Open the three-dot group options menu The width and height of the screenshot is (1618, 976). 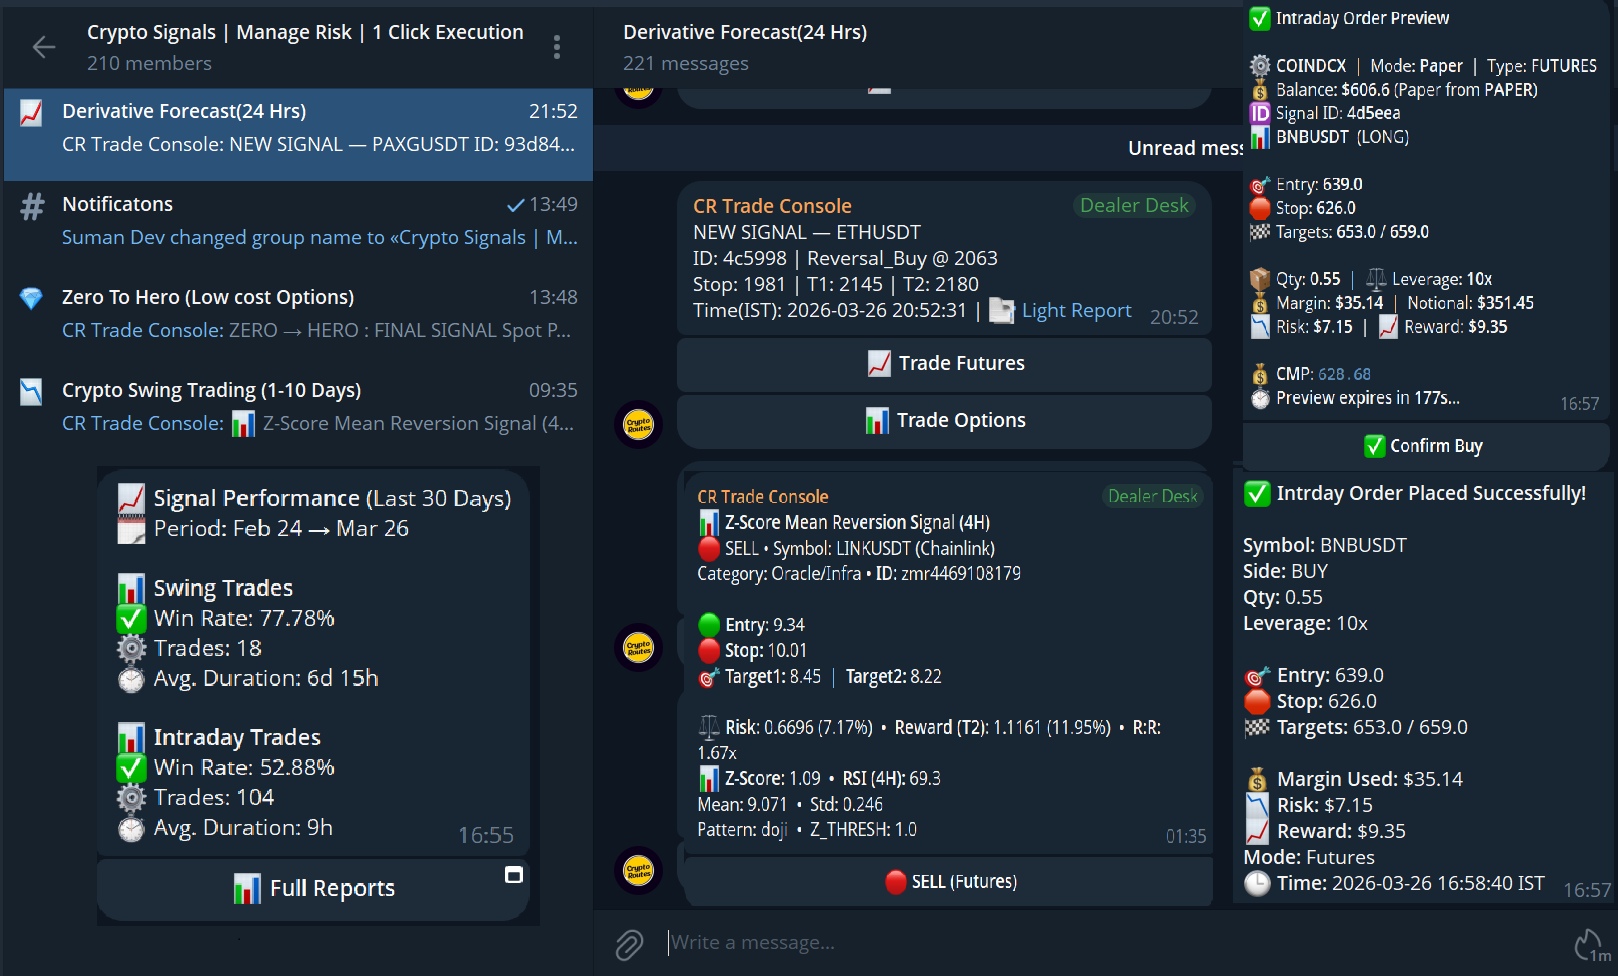click(557, 47)
